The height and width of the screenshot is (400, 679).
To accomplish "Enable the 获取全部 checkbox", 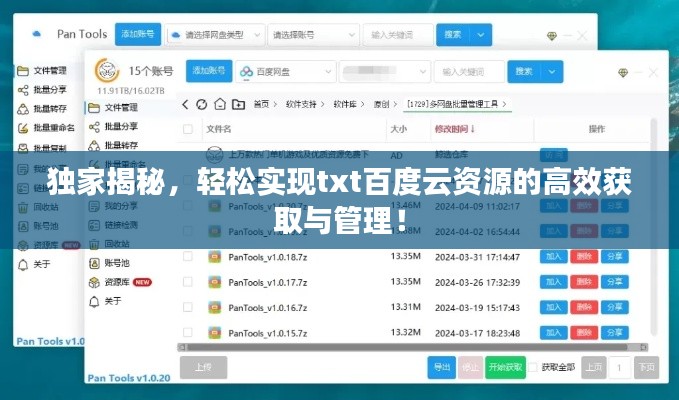I will [533, 368].
